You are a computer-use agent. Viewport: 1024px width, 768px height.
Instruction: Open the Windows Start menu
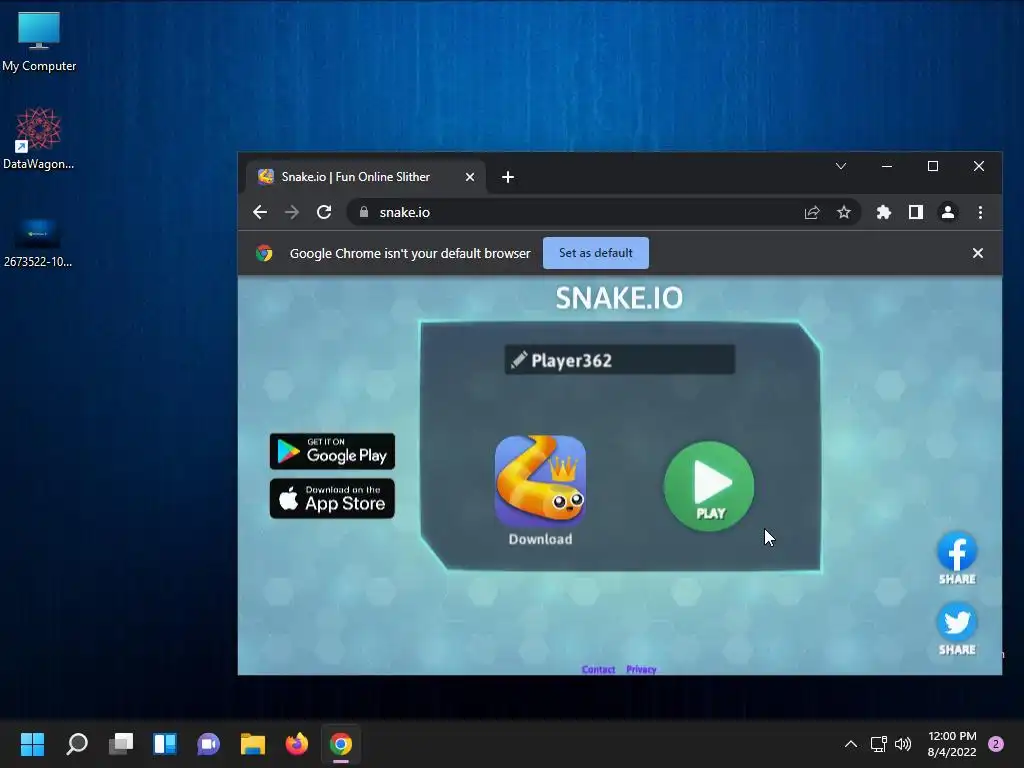(x=32, y=744)
